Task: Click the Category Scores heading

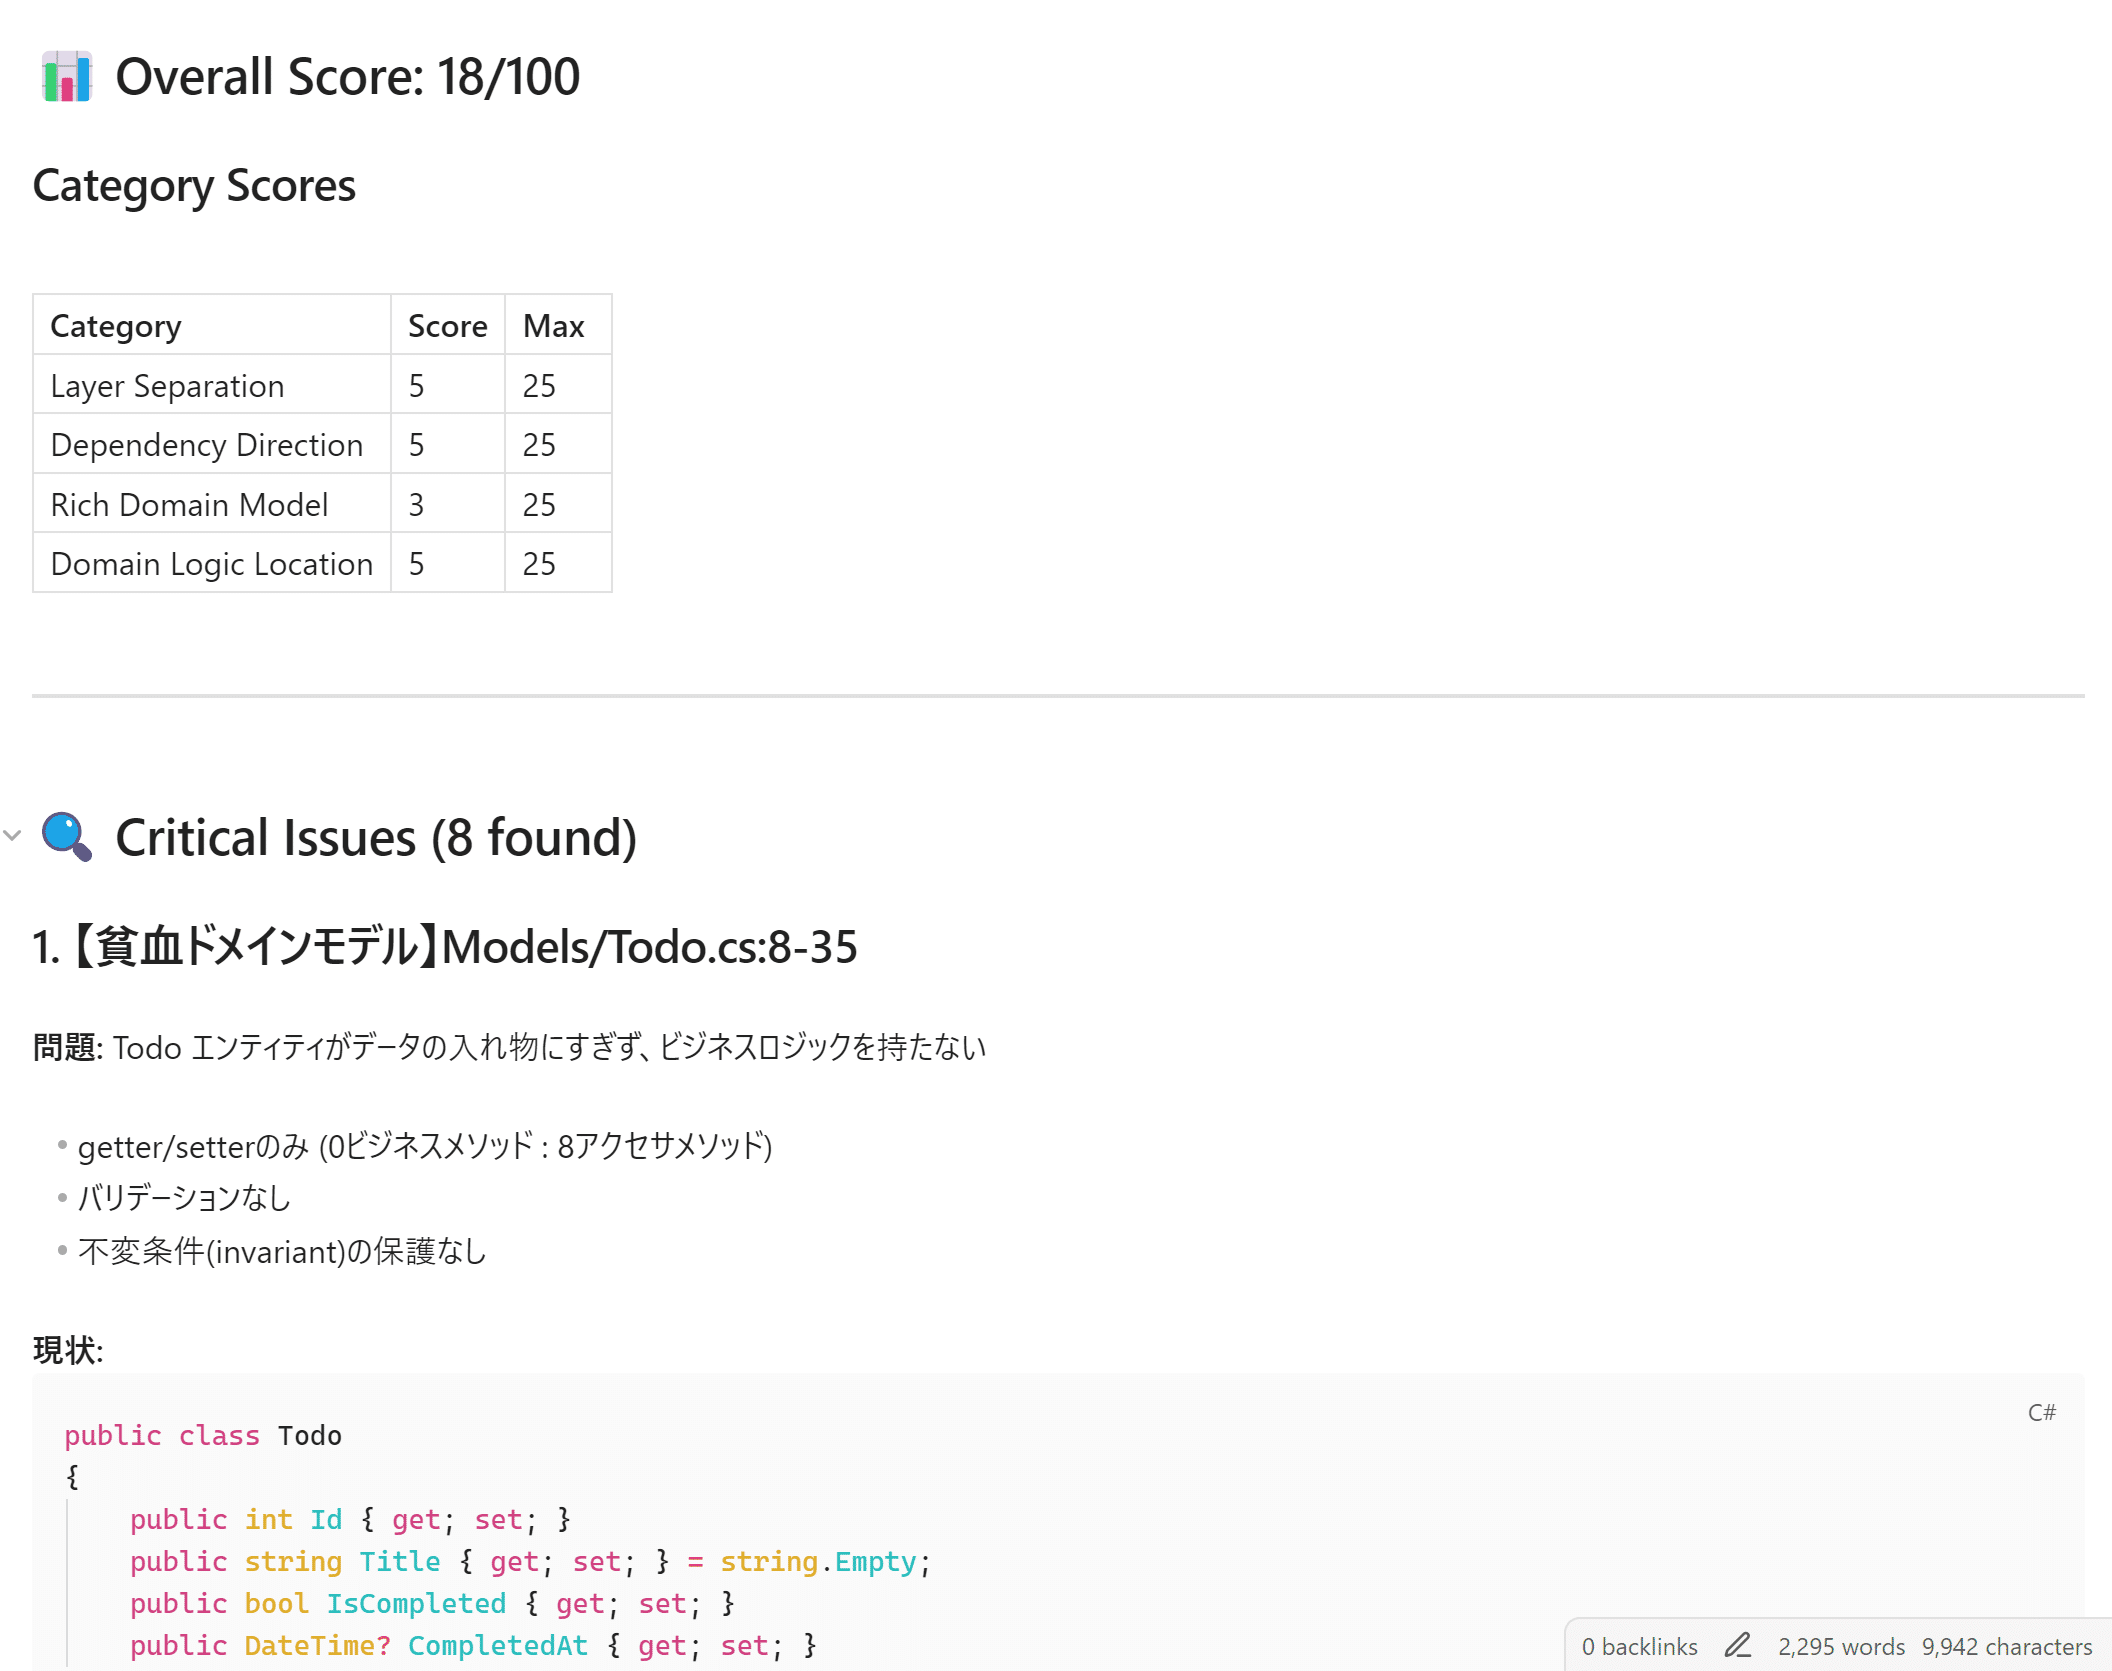Action: tap(194, 186)
